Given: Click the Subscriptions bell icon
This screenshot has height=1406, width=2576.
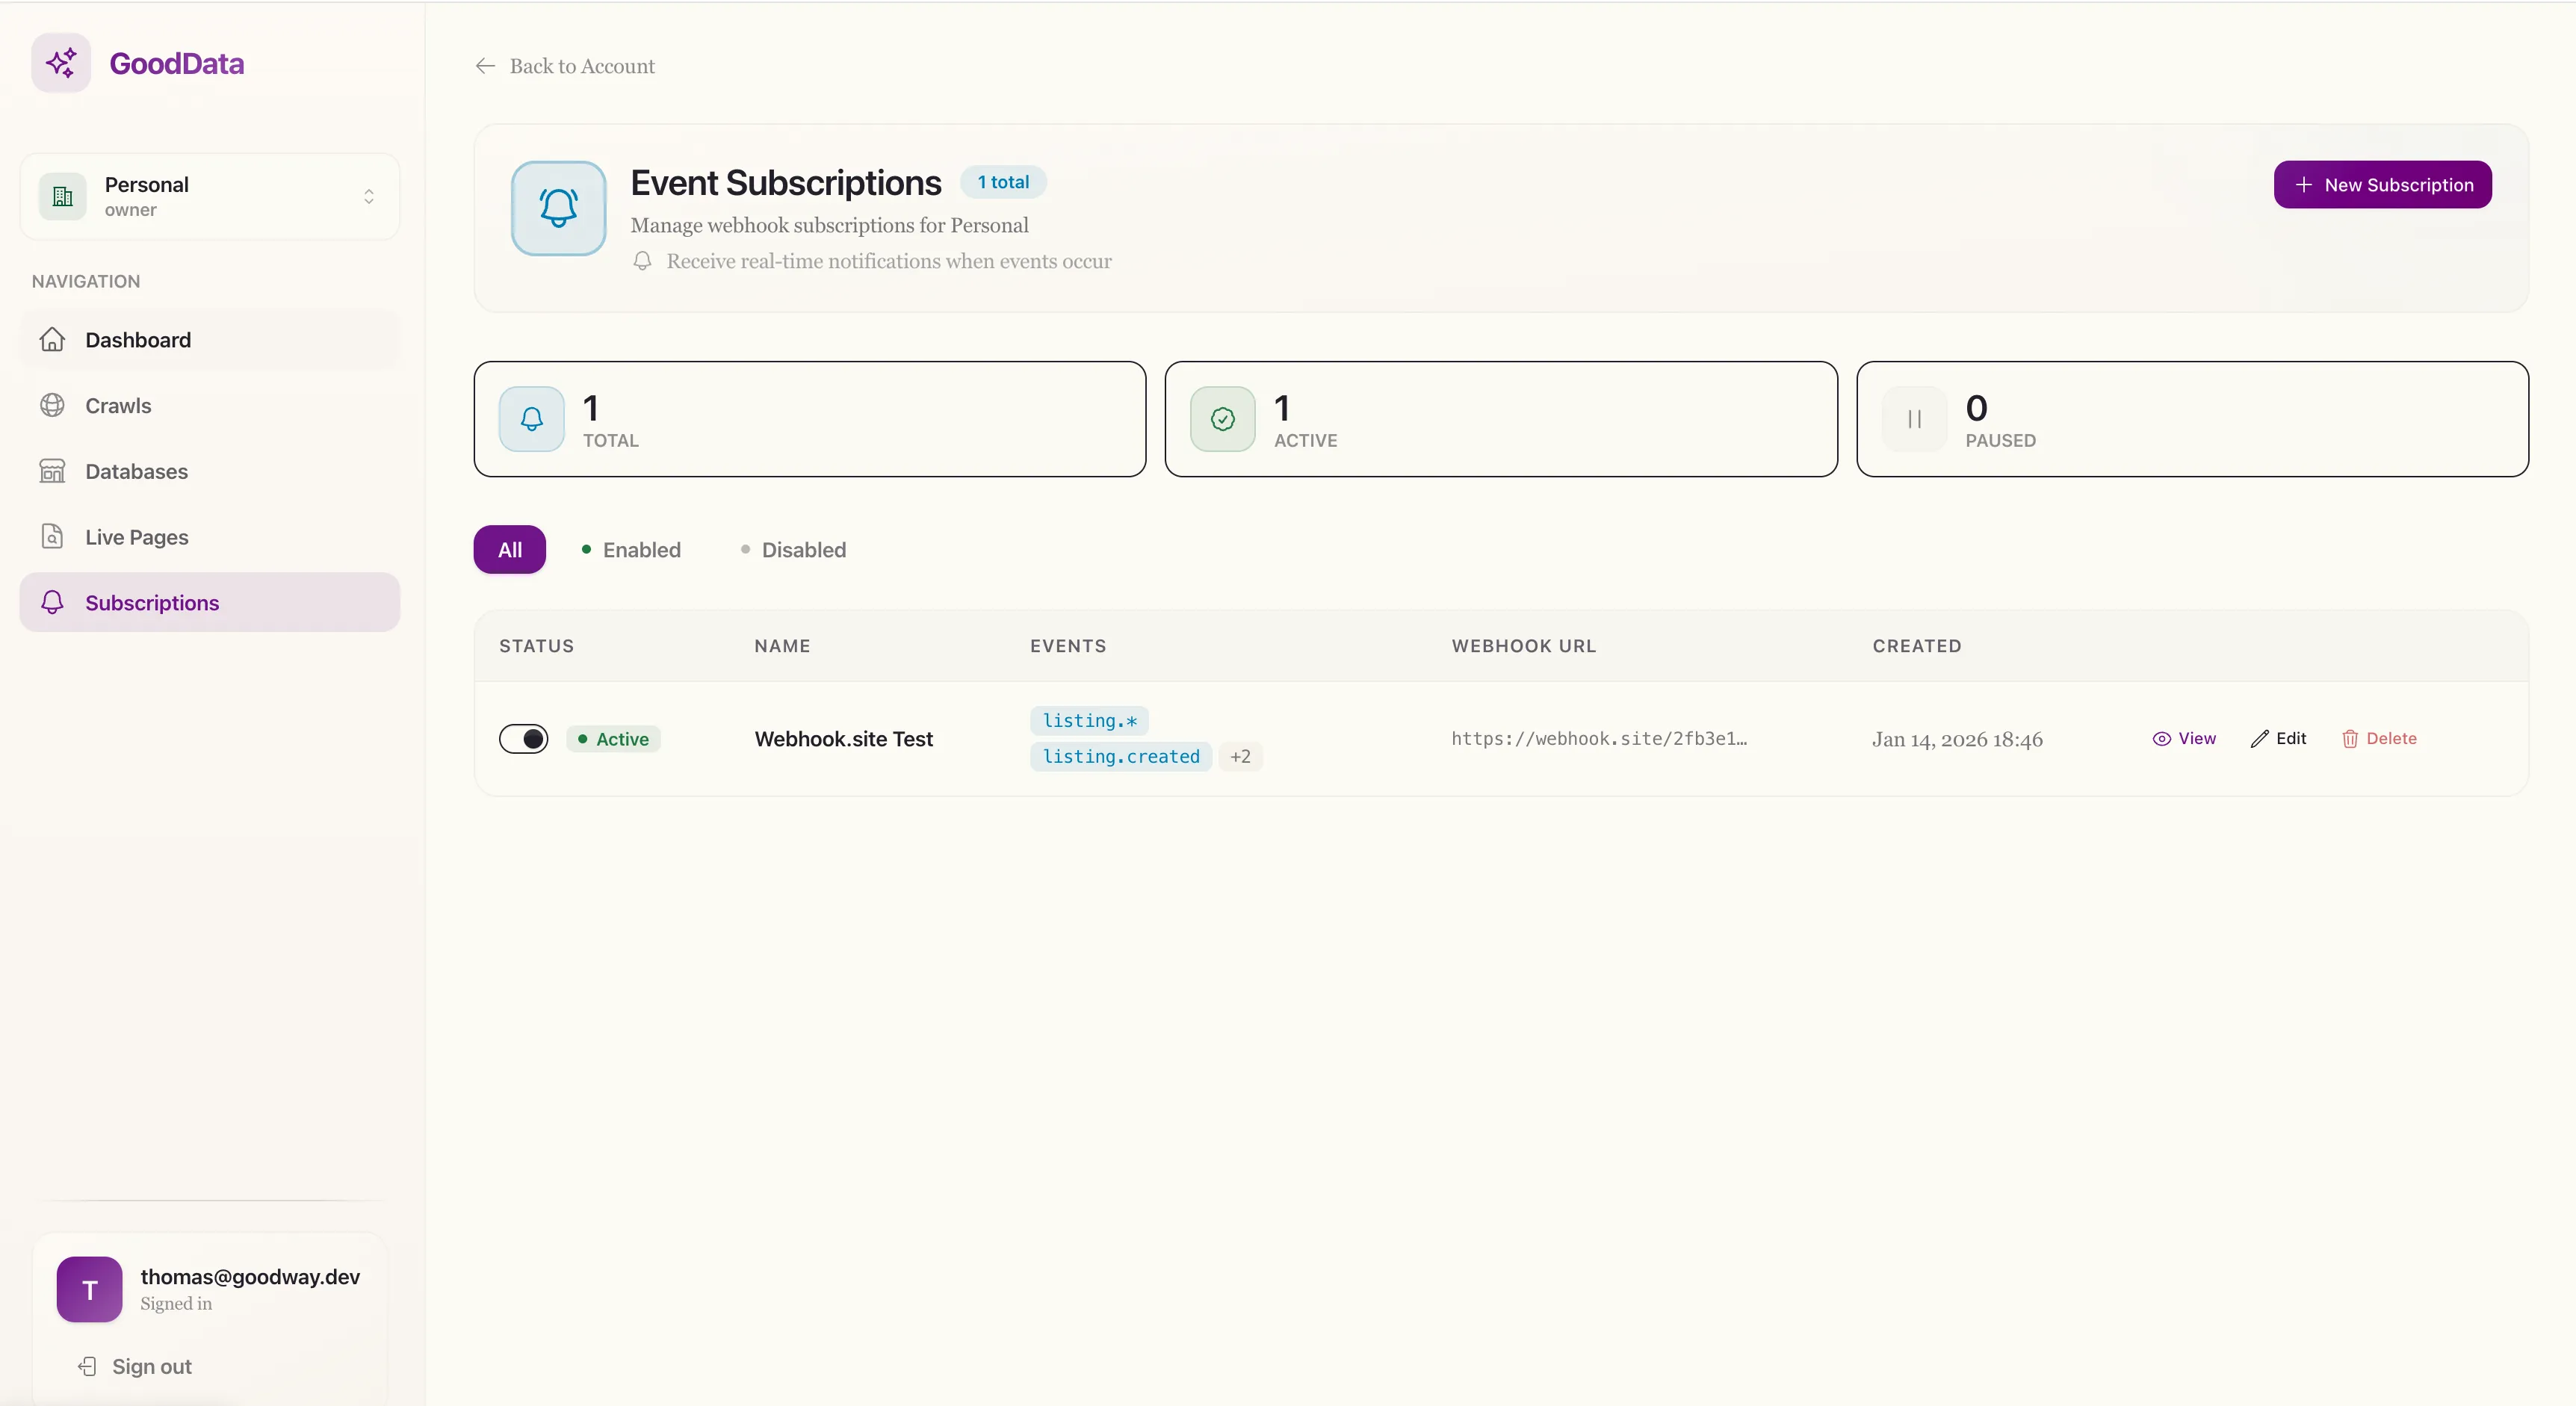Looking at the screenshot, I should pos(53,602).
